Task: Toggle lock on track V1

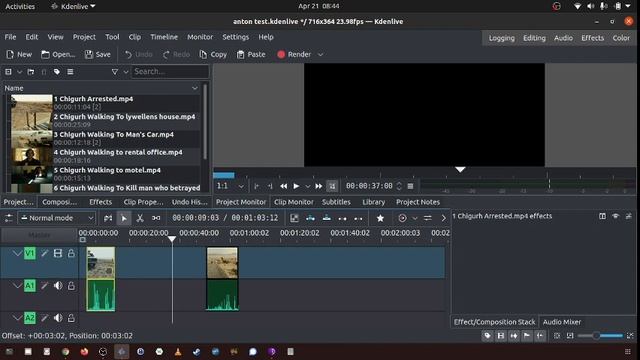Action: coord(71,253)
